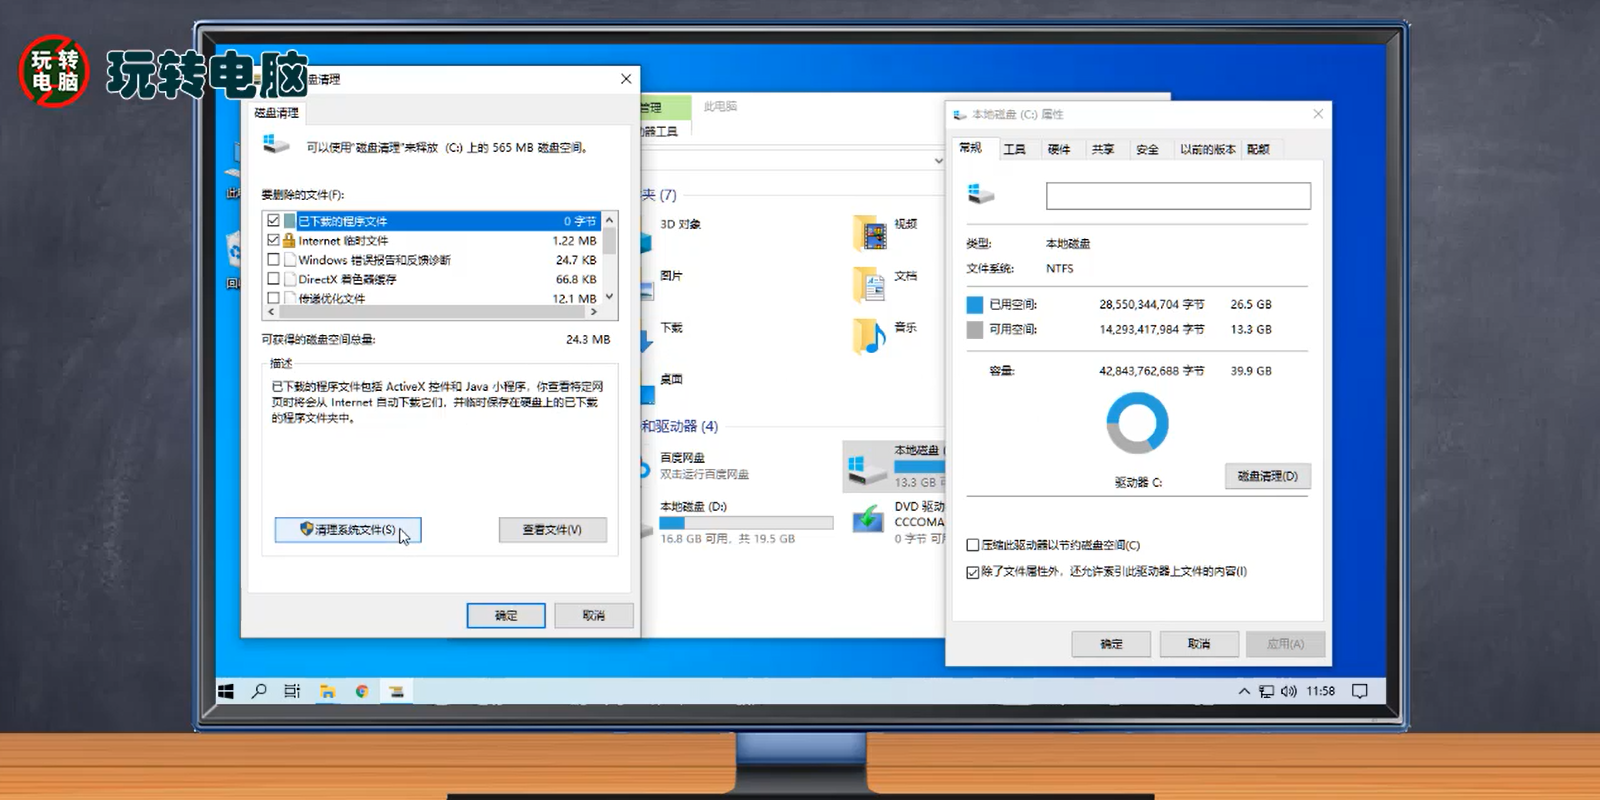The width and height of the screenshot is (1600, 800).
Task: Click blue 已用空间 color swatch
Action: [975, 305]
